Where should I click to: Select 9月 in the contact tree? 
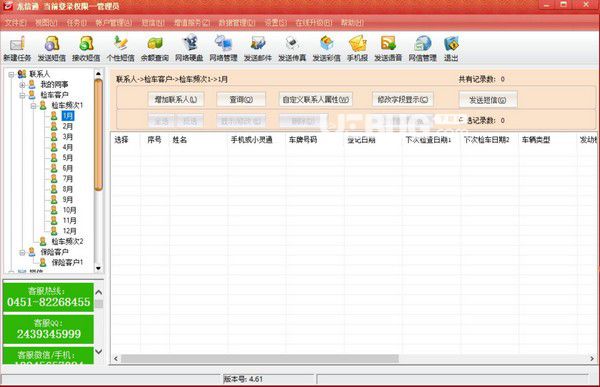(68, 199)
